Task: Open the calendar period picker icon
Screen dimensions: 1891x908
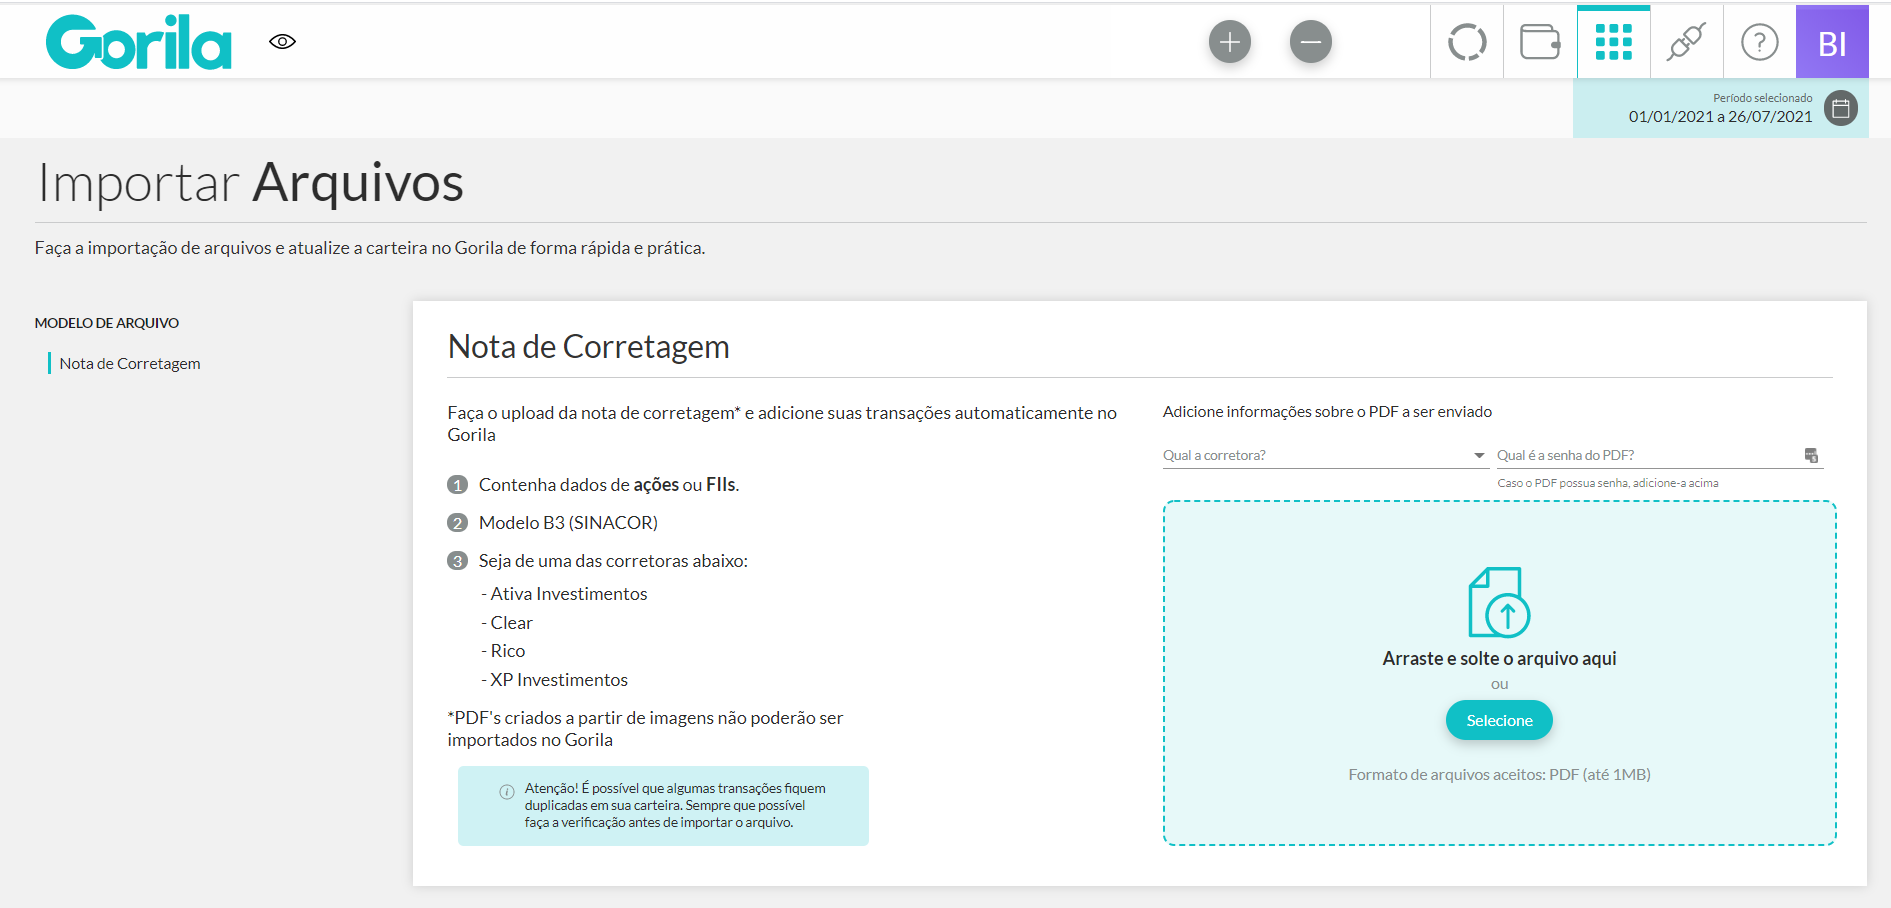Action: [1841, 108]
